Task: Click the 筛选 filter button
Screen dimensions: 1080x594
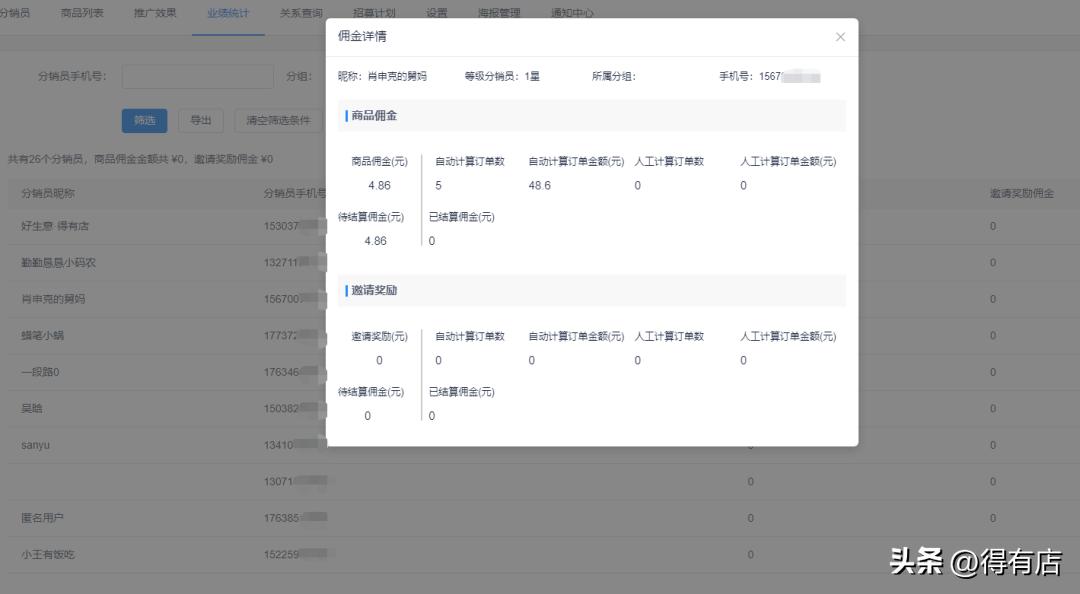Action: click(x=145, y=120)
